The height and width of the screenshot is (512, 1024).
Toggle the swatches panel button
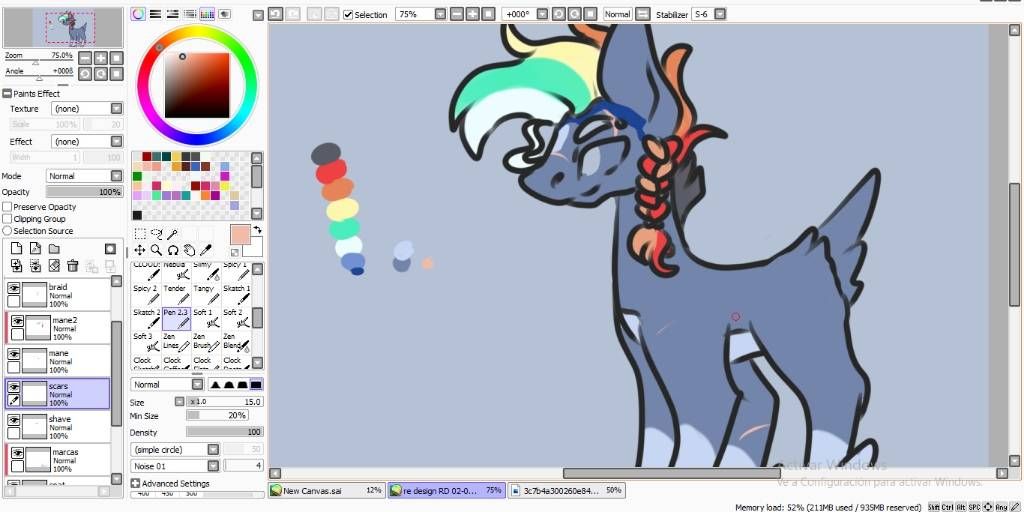[x=207, y=14]
